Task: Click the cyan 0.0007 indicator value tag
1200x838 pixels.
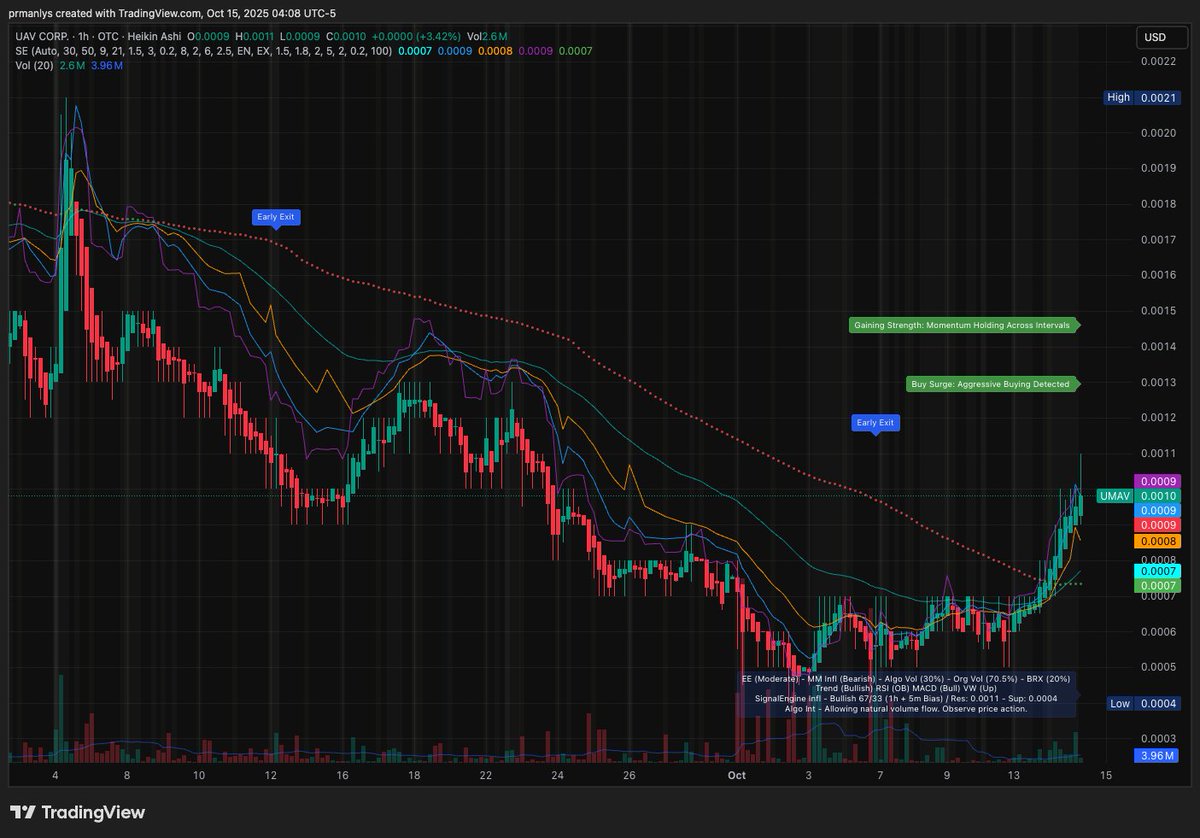Action: pyautogui.click(x=1158, y=570)
